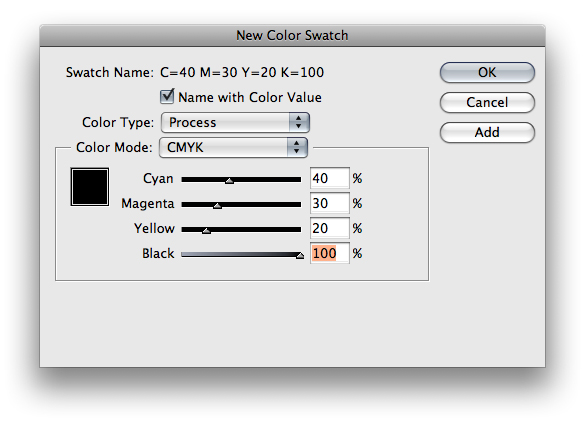Screen dimensions: 585x422
Task: Click the Add button
Action: click(x=487, y=132)
